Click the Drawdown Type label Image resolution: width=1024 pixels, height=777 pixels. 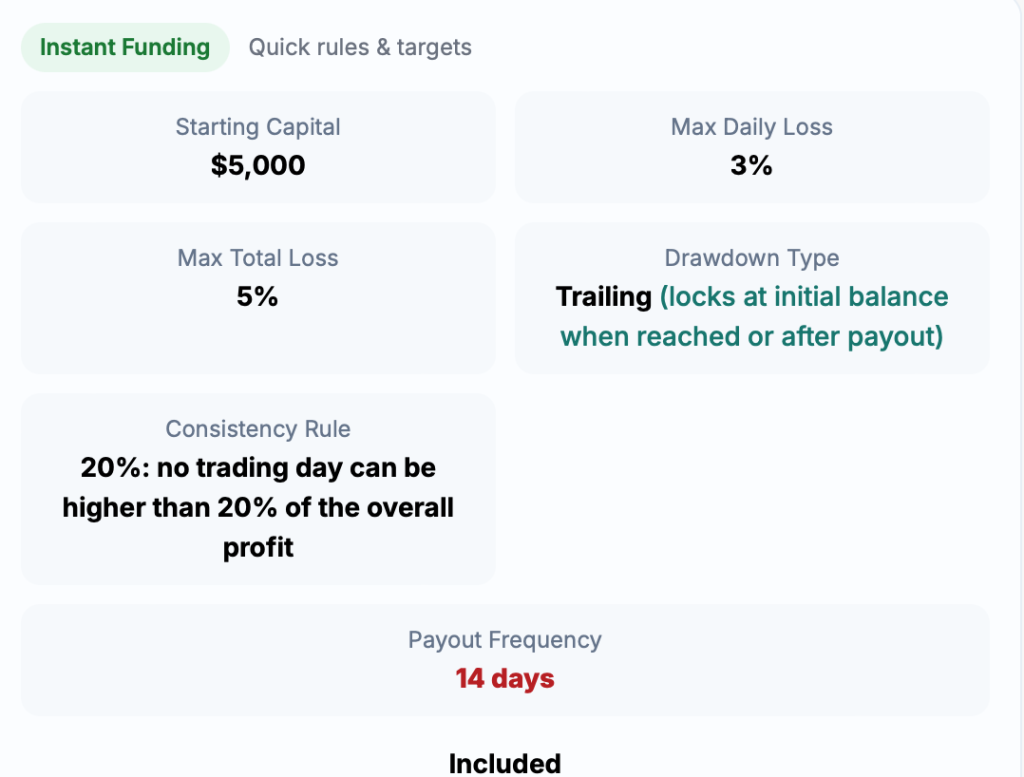click(x=751, y=258)
